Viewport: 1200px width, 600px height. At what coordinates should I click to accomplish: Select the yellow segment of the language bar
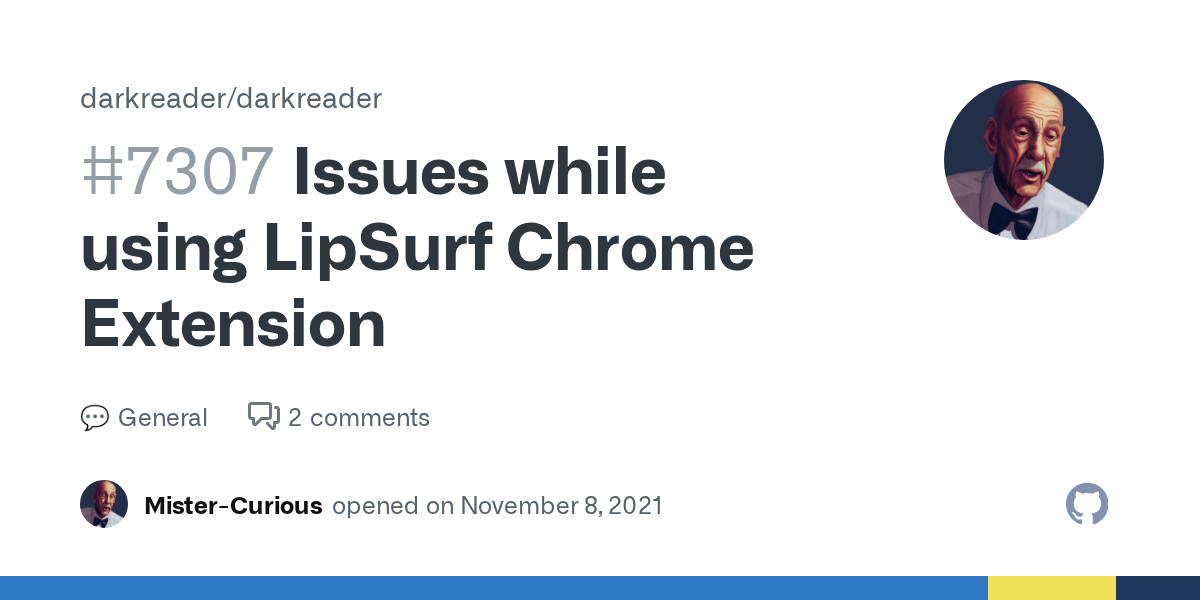click(x=1051, y=588)
